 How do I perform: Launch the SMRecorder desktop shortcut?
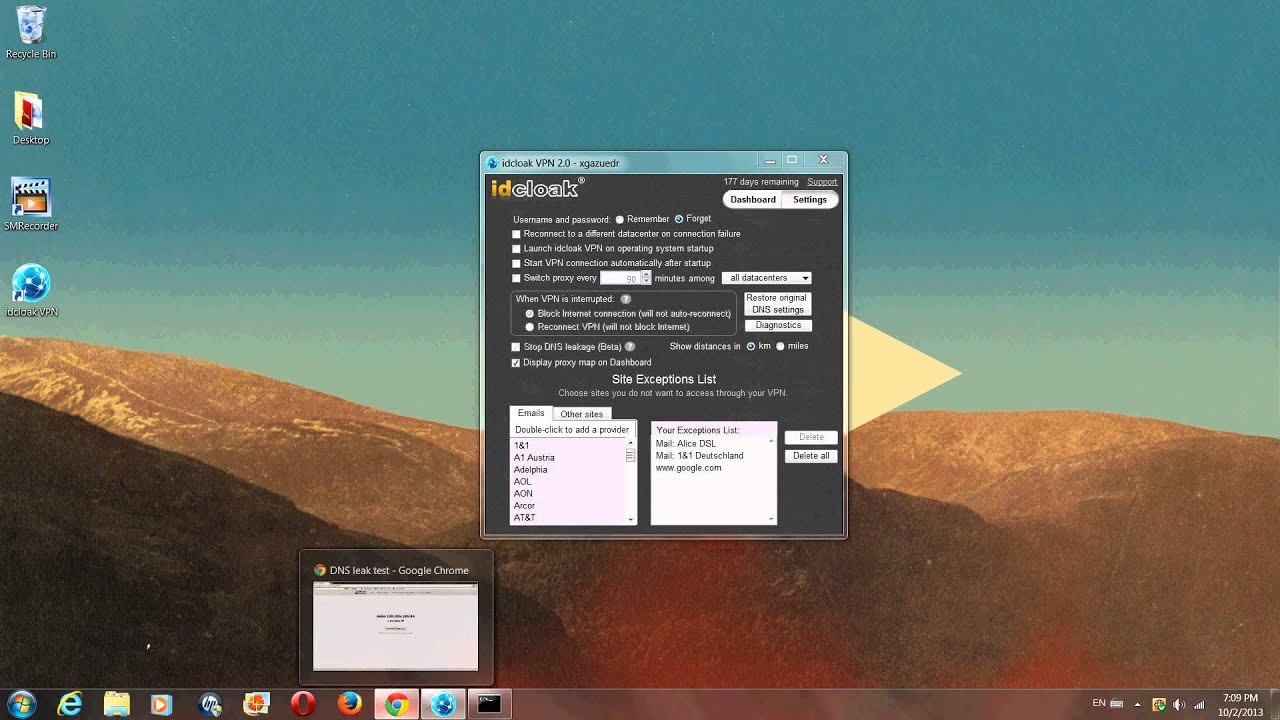(x=31, y=204)
